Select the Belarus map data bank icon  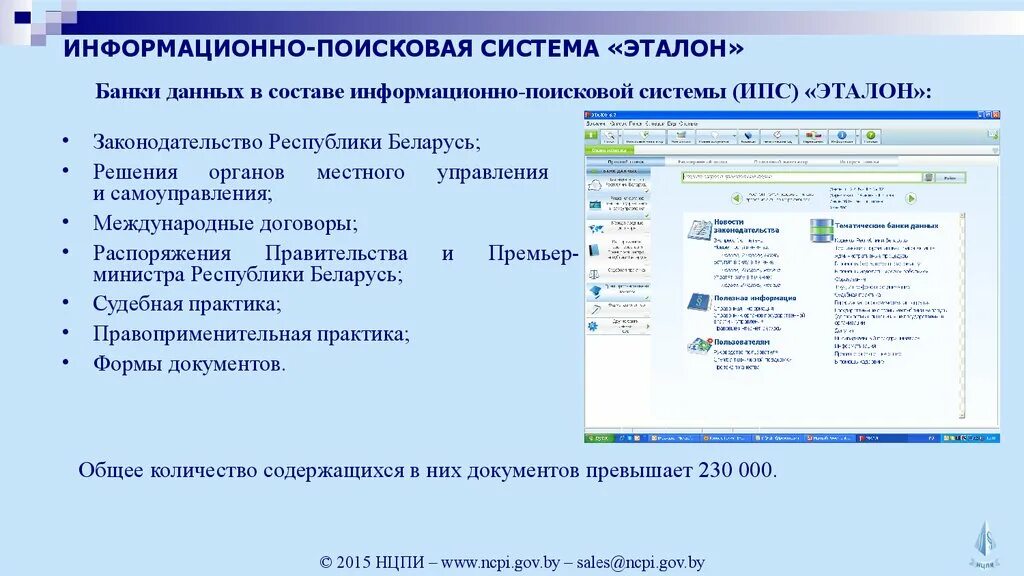tap(595, 185)
